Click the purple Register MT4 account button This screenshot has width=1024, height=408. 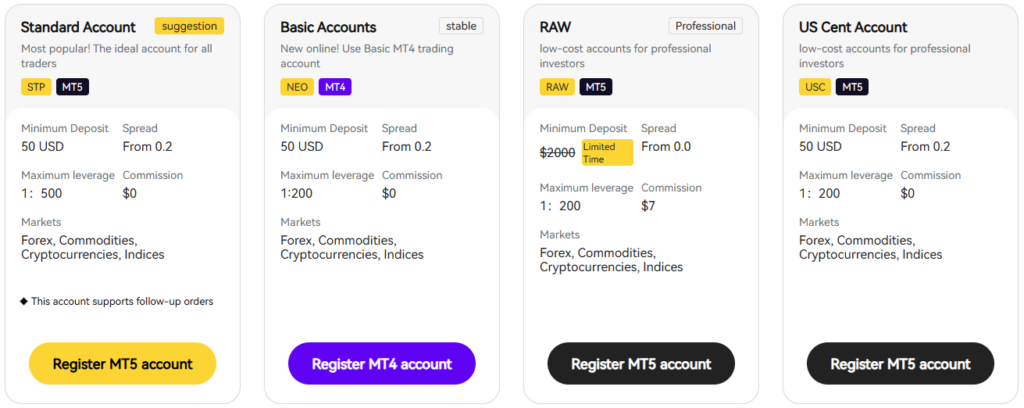381,364
